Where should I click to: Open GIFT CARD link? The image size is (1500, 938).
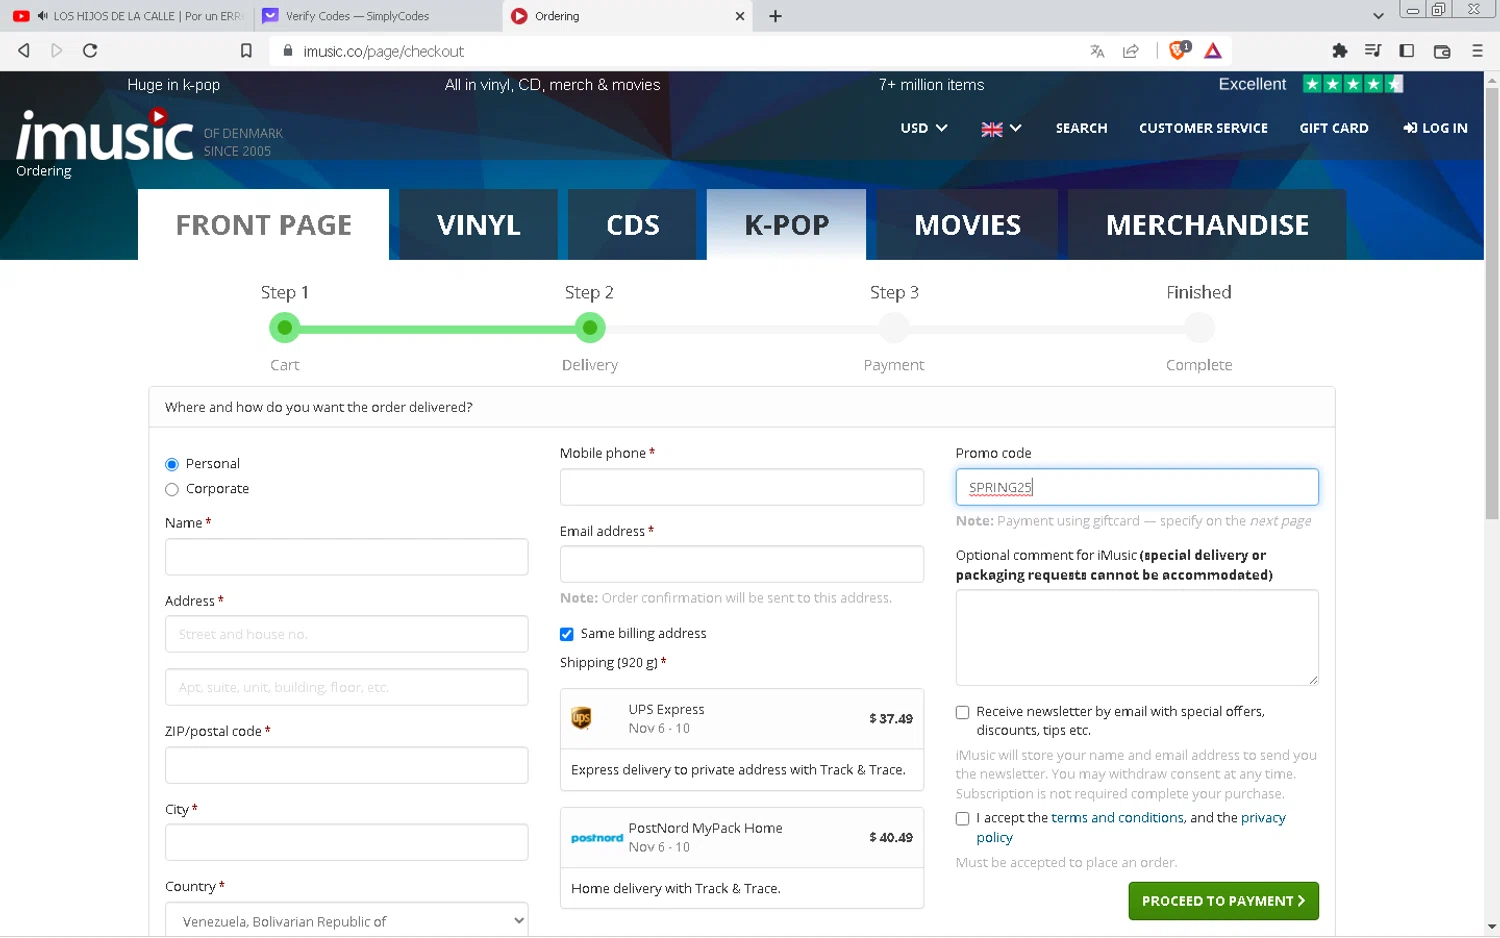[1333, 128]
